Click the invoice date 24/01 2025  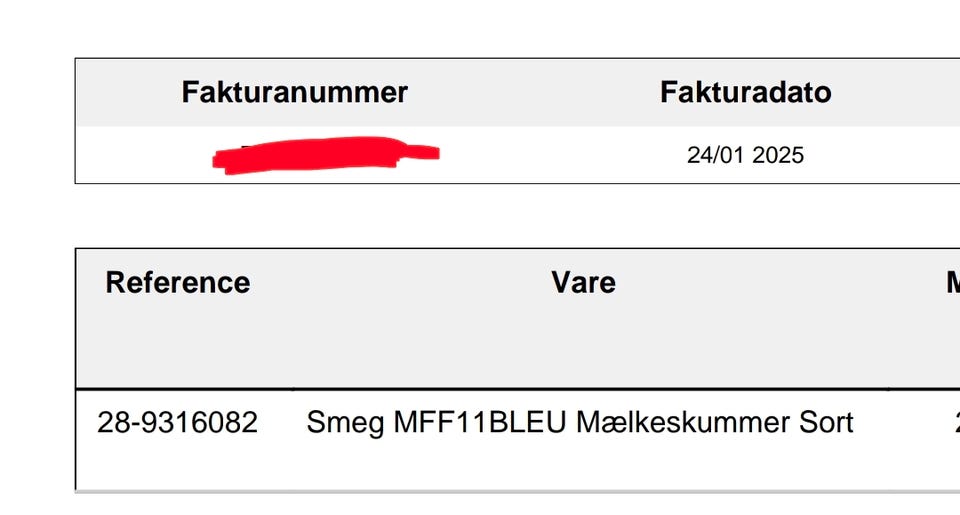[x=745, y=156]
